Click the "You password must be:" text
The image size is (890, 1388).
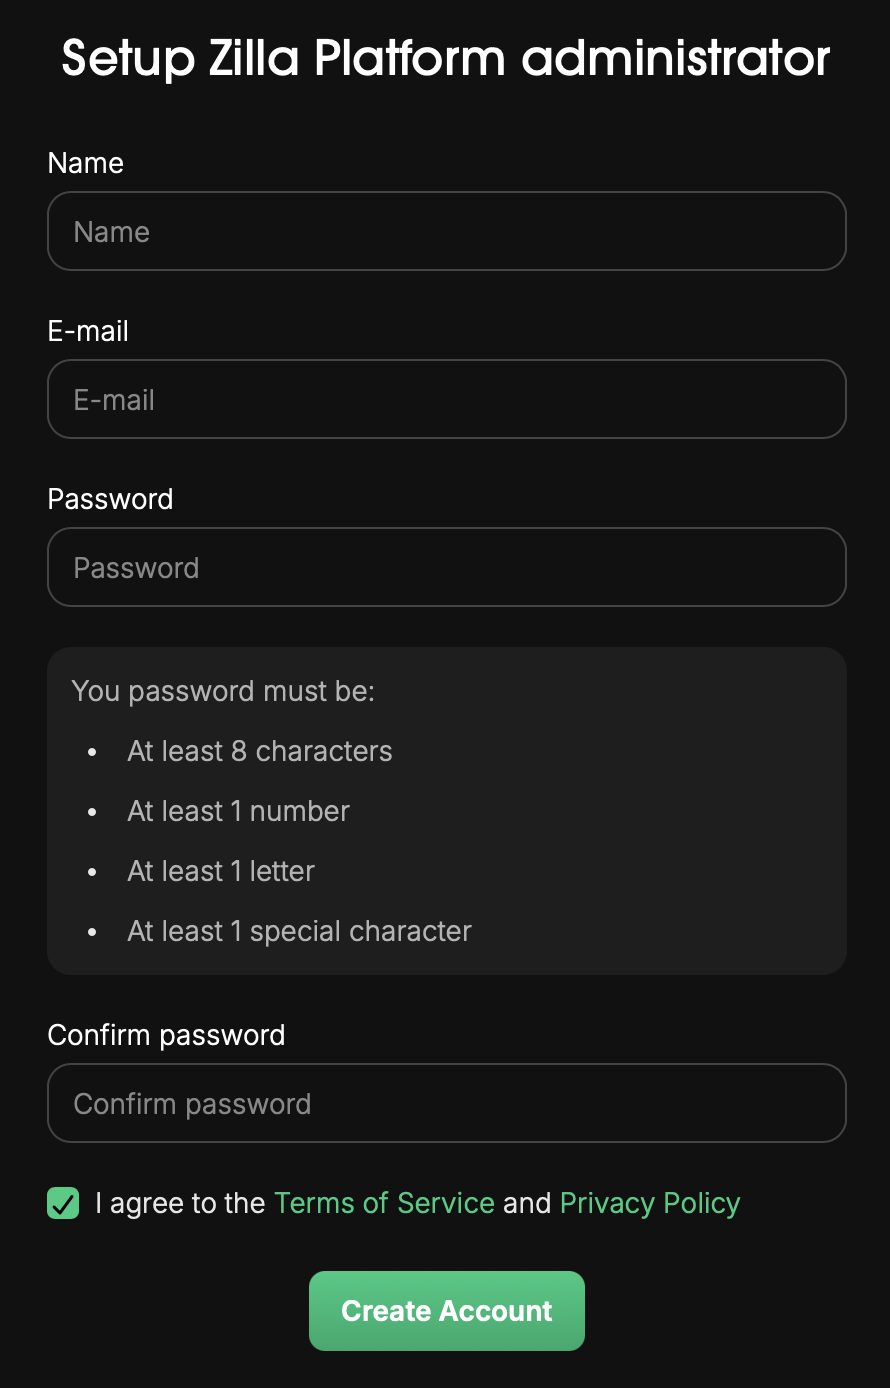click(x=223, y=691)
